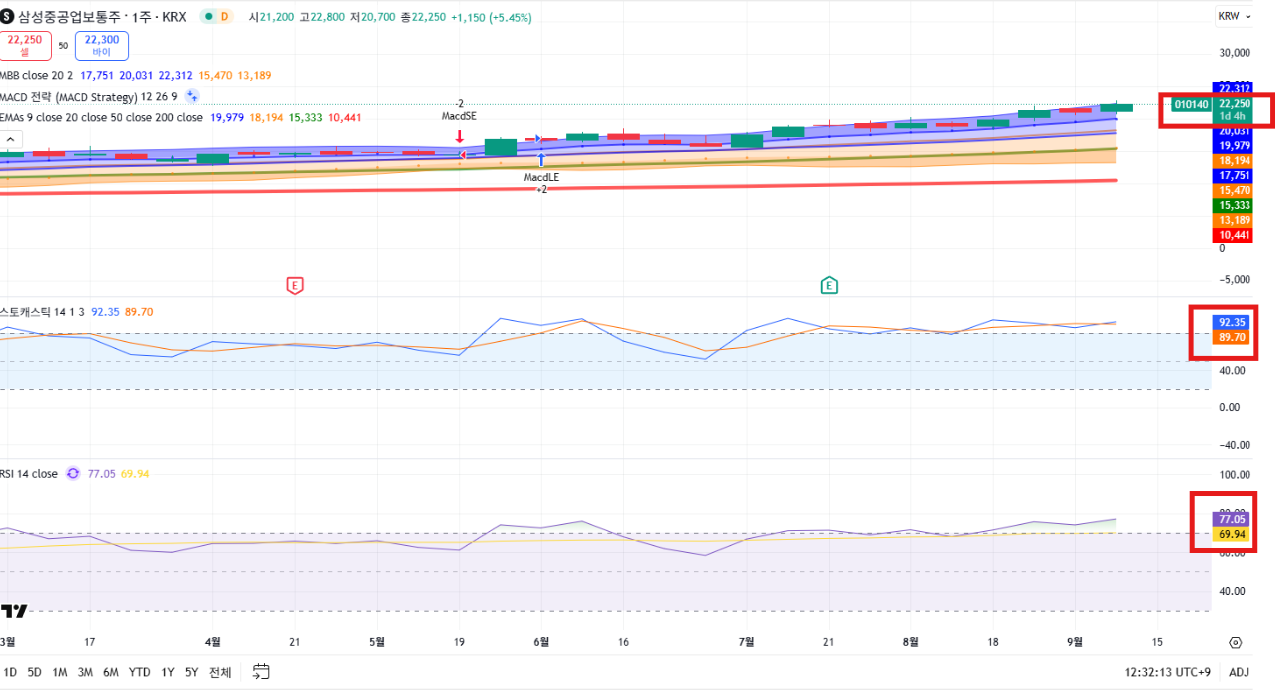Click the 18,194 orange price label

click(1232, 160)
